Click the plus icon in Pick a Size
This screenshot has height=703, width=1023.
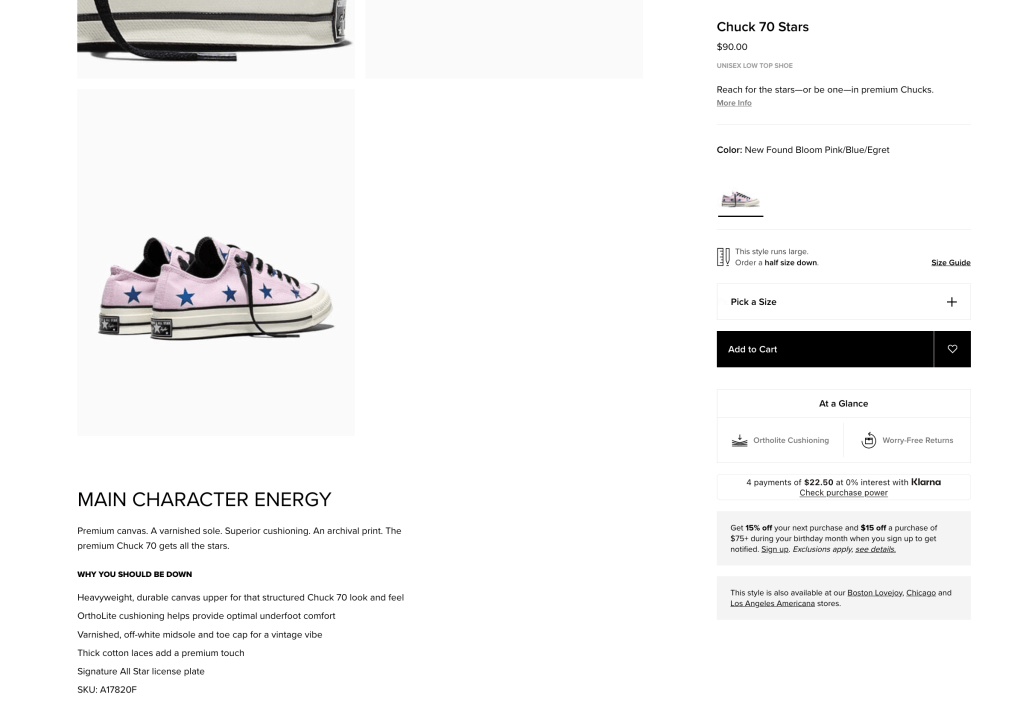coord(951,302)
